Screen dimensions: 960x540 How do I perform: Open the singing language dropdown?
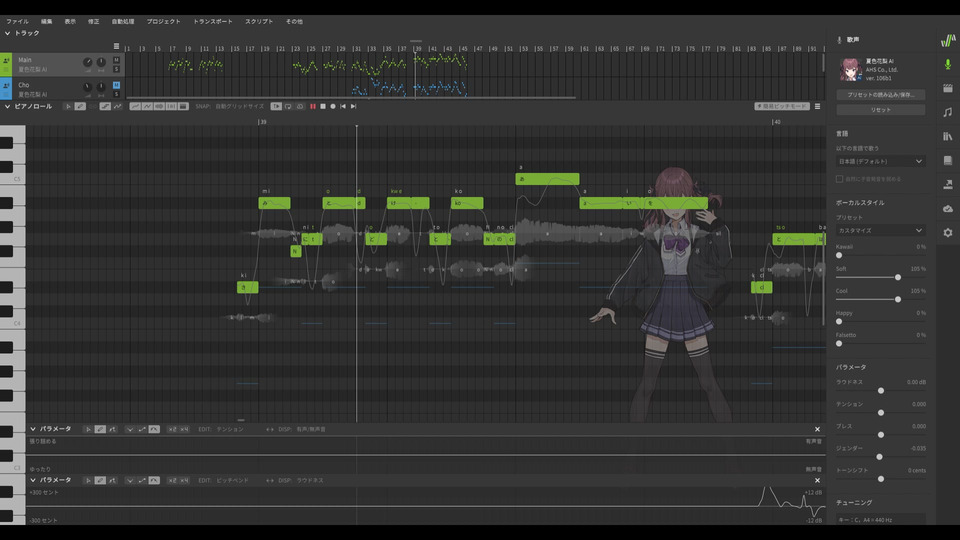click(x=880, y=162)
